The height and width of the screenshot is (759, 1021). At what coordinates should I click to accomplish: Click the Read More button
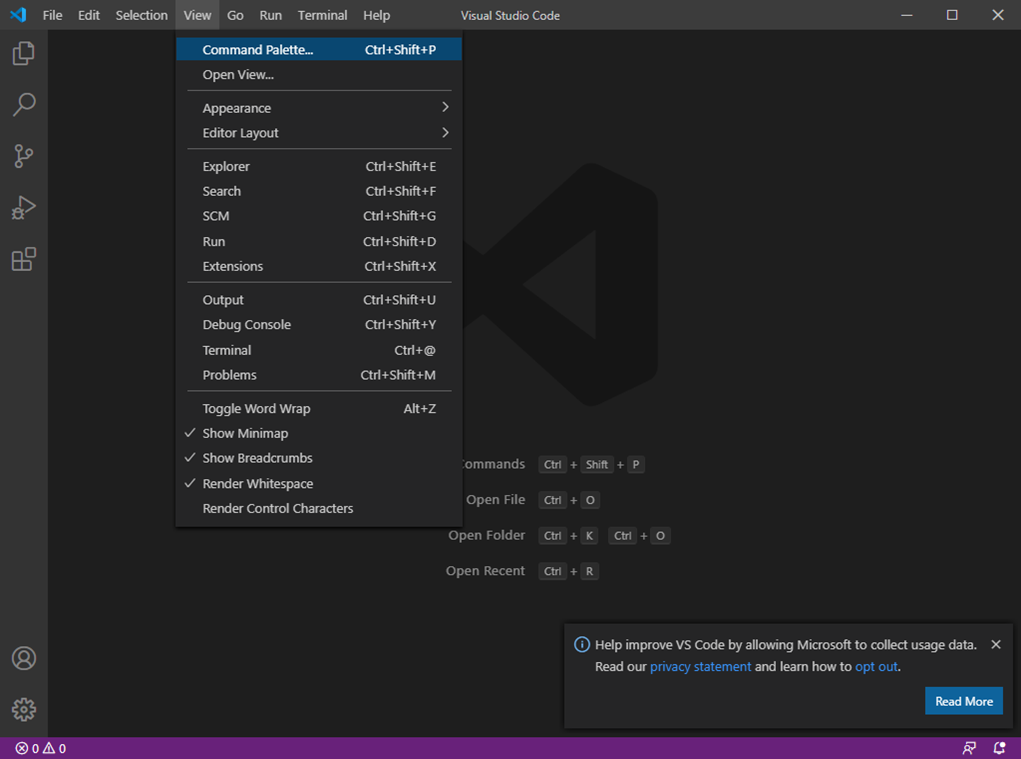pyautogui.click(x=964, y=701)
